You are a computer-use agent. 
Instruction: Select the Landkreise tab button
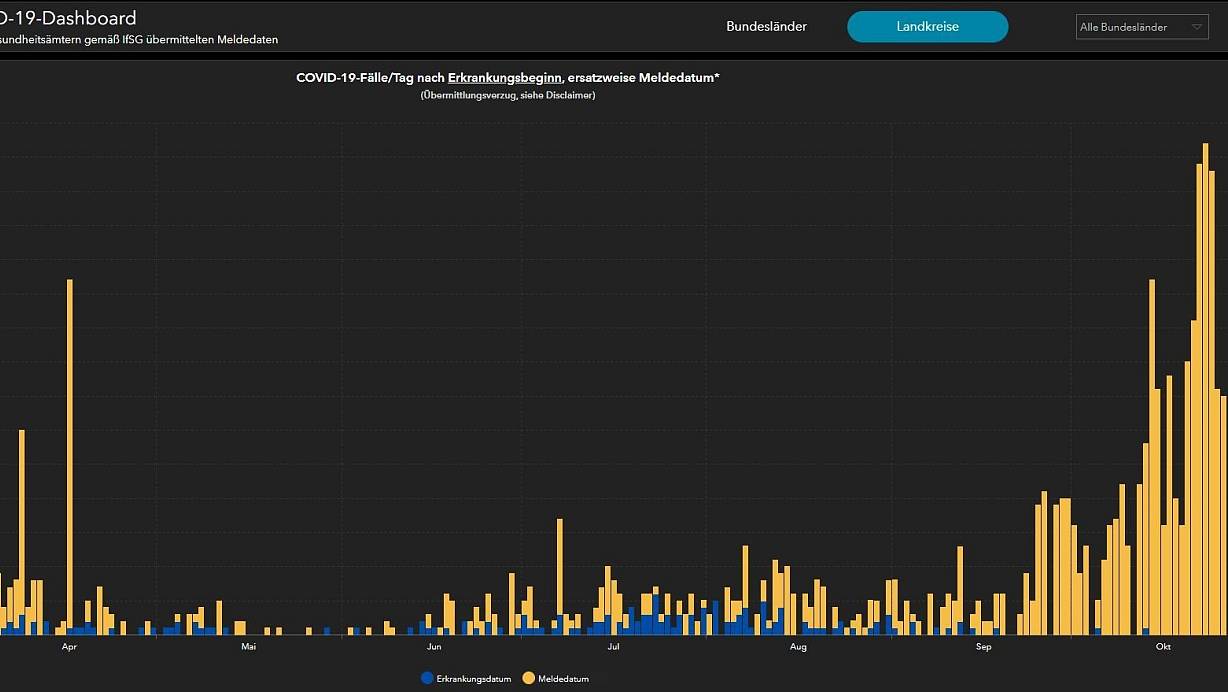pyautogui.click(x=927, y=27)
